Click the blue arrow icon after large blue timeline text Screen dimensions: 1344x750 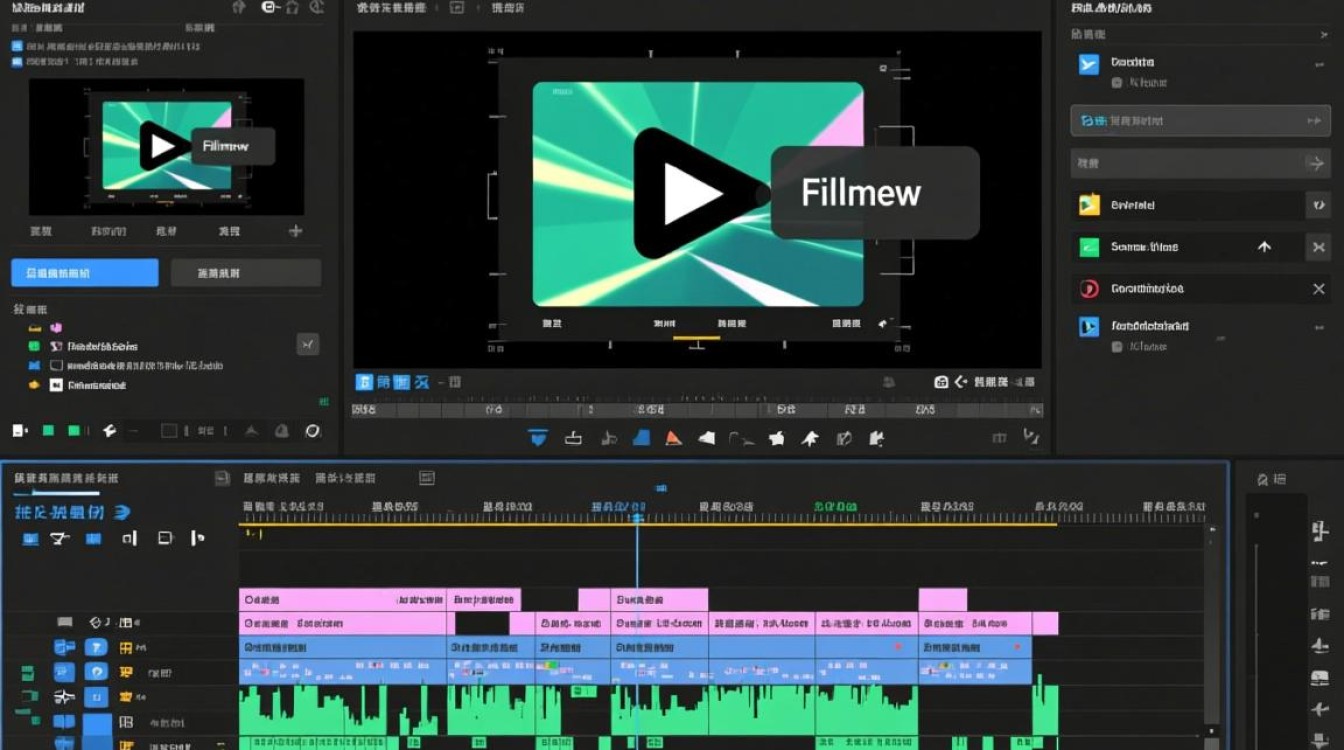point(122,512)
